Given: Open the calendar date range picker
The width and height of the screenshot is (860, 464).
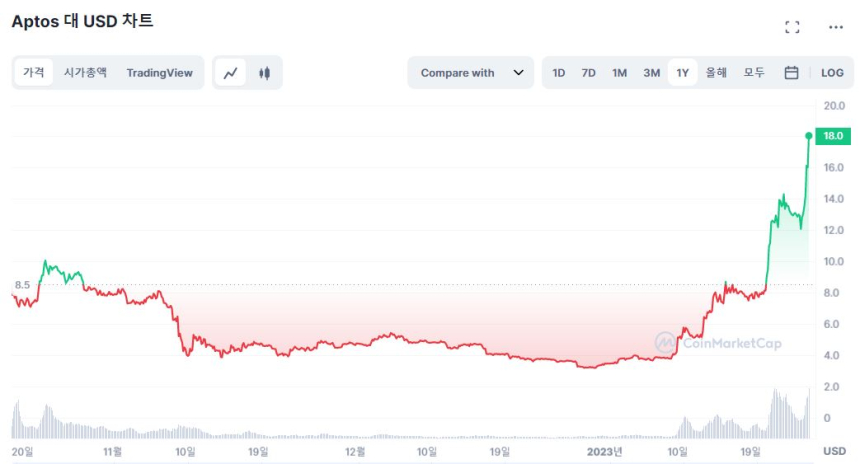Looking at the screenshot, I should point(791,73).
